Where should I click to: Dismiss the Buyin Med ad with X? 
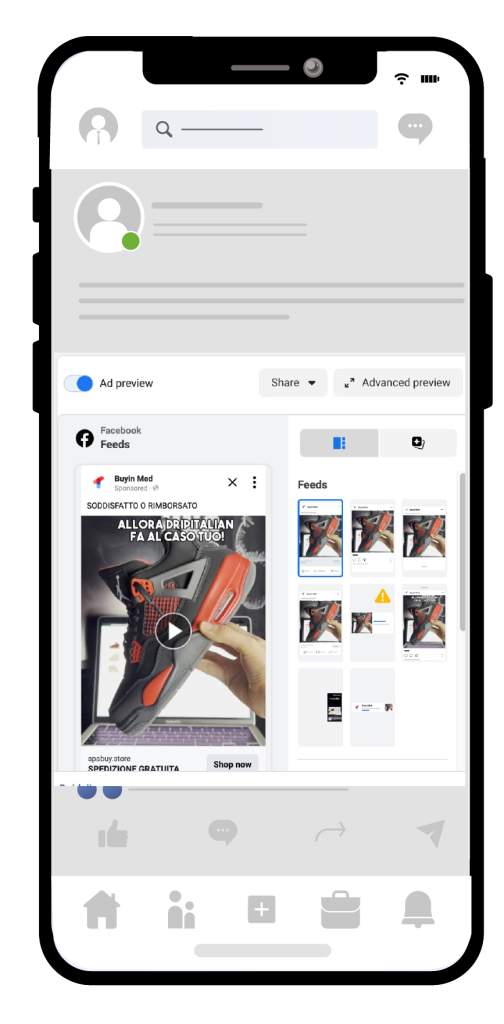pos(232,483)
